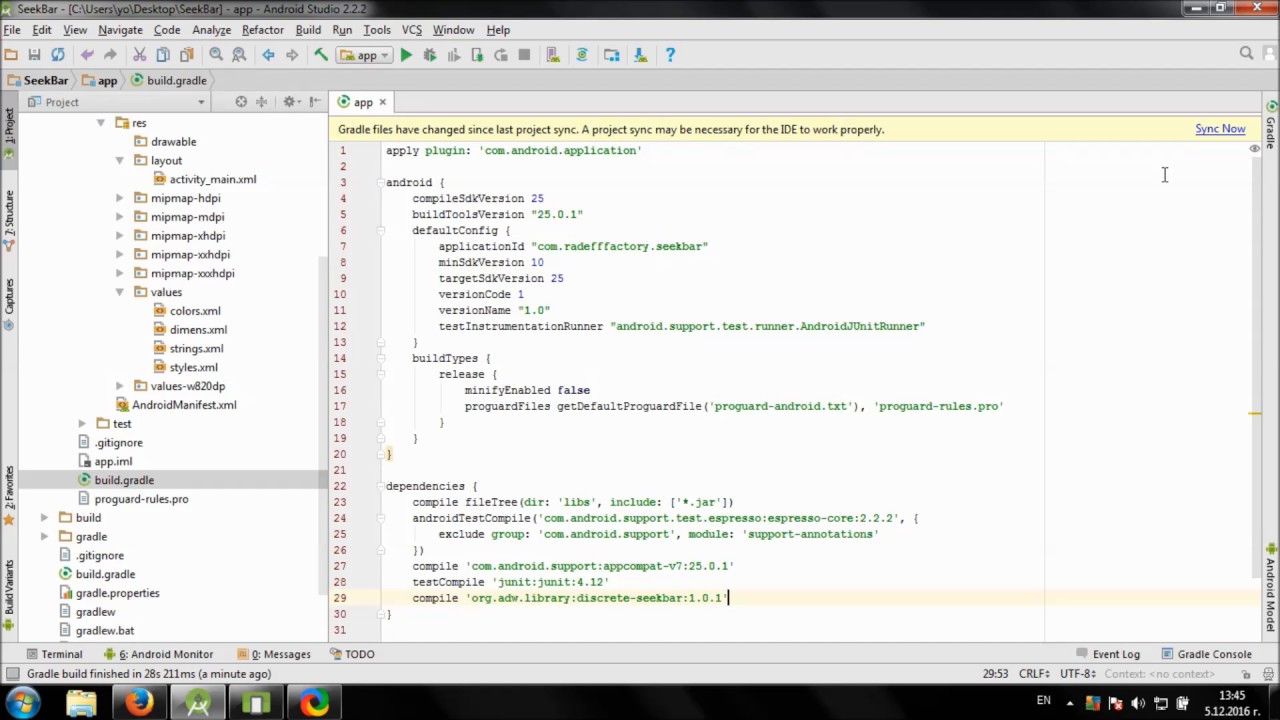Open Find with the magnifier icon
Screen dimensions: 1280x720
point(216,55)
